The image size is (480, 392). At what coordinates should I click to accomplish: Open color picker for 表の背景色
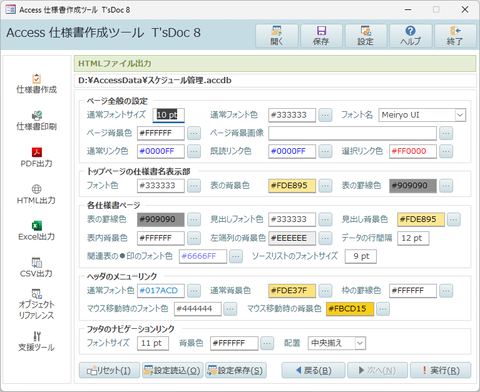click(x=325, y=186)
